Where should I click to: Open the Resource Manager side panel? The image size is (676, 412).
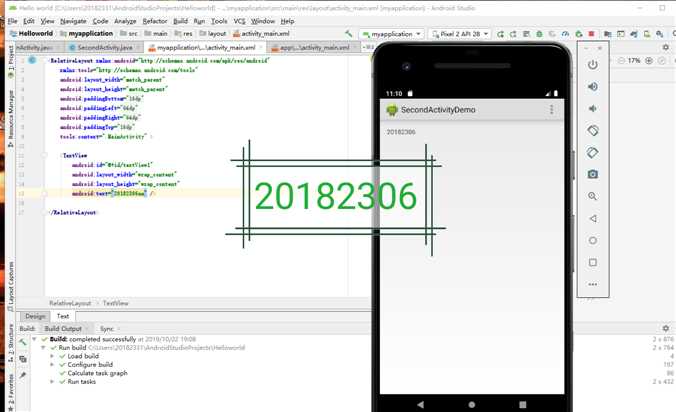click(10, 119)
